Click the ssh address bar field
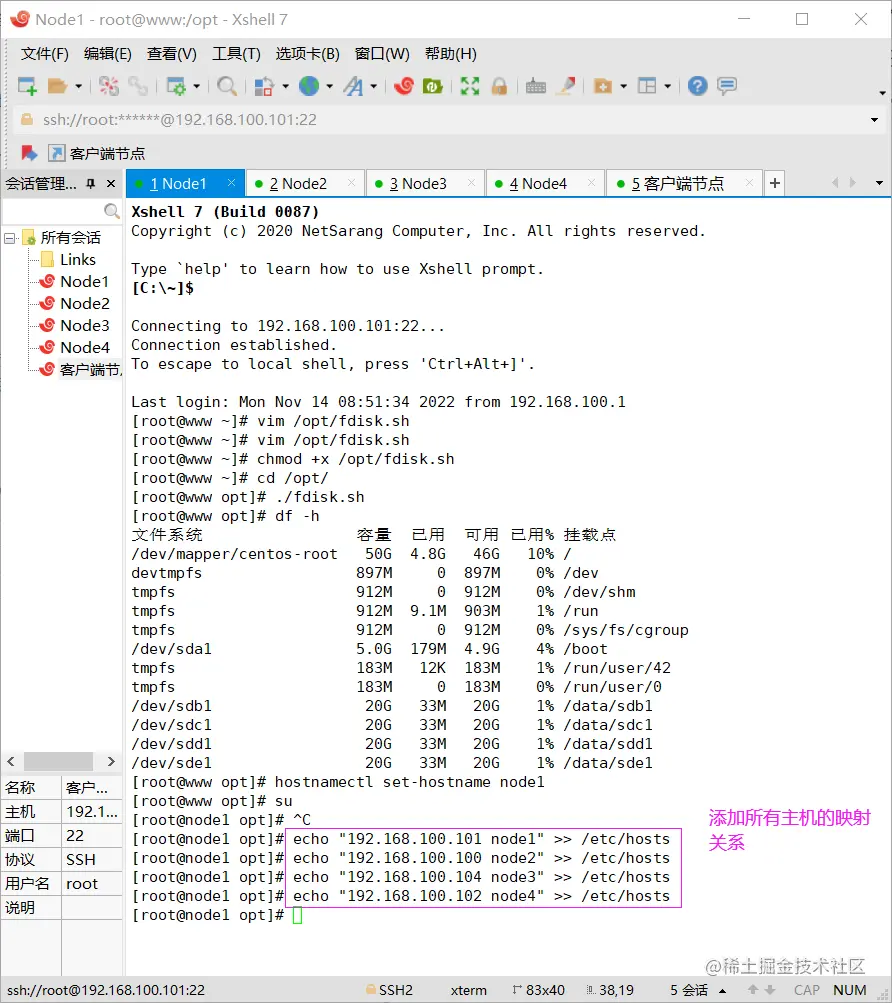Image resolution: width=892 pixels, height=1003 pixels. (x=448, y=120)
